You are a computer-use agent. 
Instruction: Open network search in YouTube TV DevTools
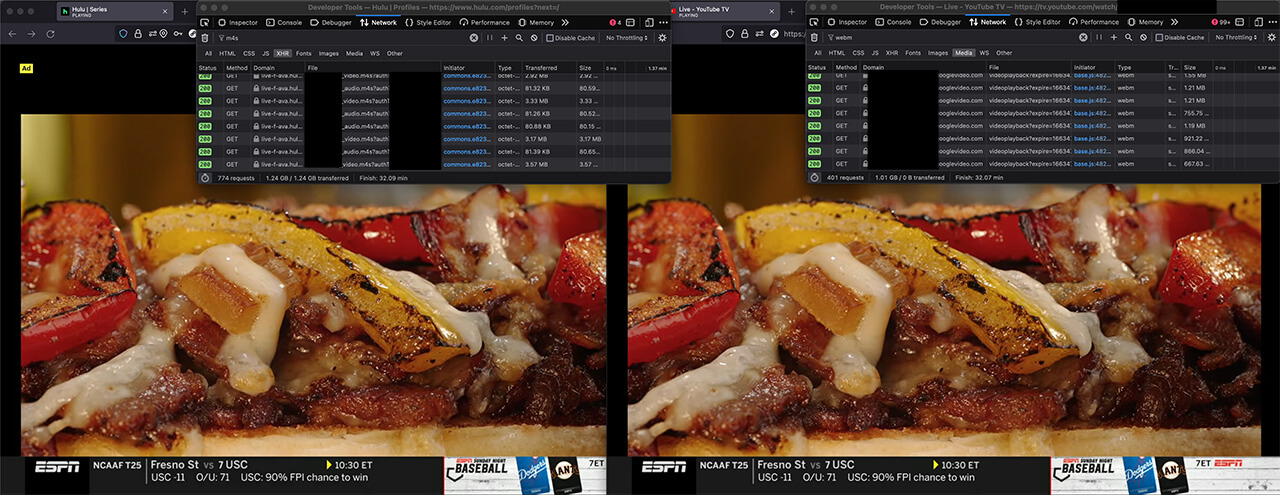point(1129,38)
